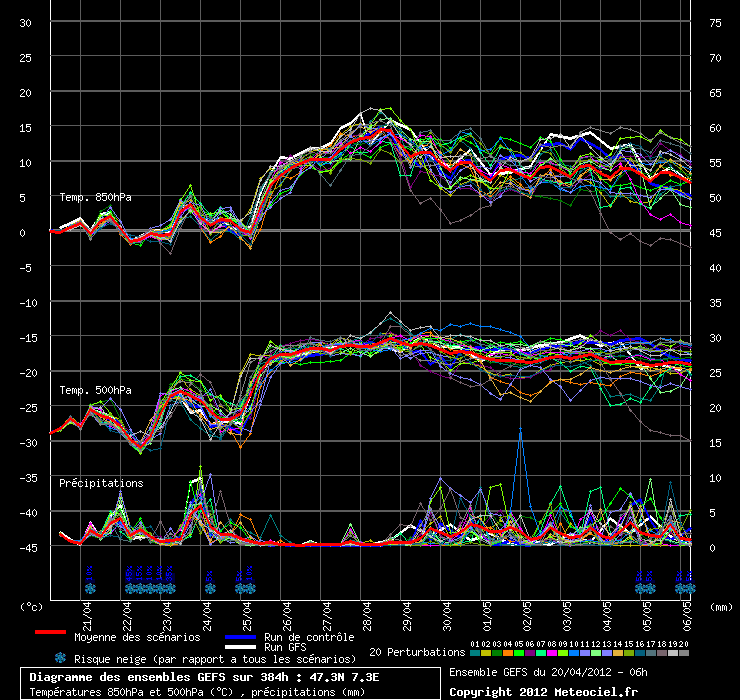The width and height of the screenshot is (740, 700).
Task: Click the 06/05 date on the x-axis
Action: [687, 609]
